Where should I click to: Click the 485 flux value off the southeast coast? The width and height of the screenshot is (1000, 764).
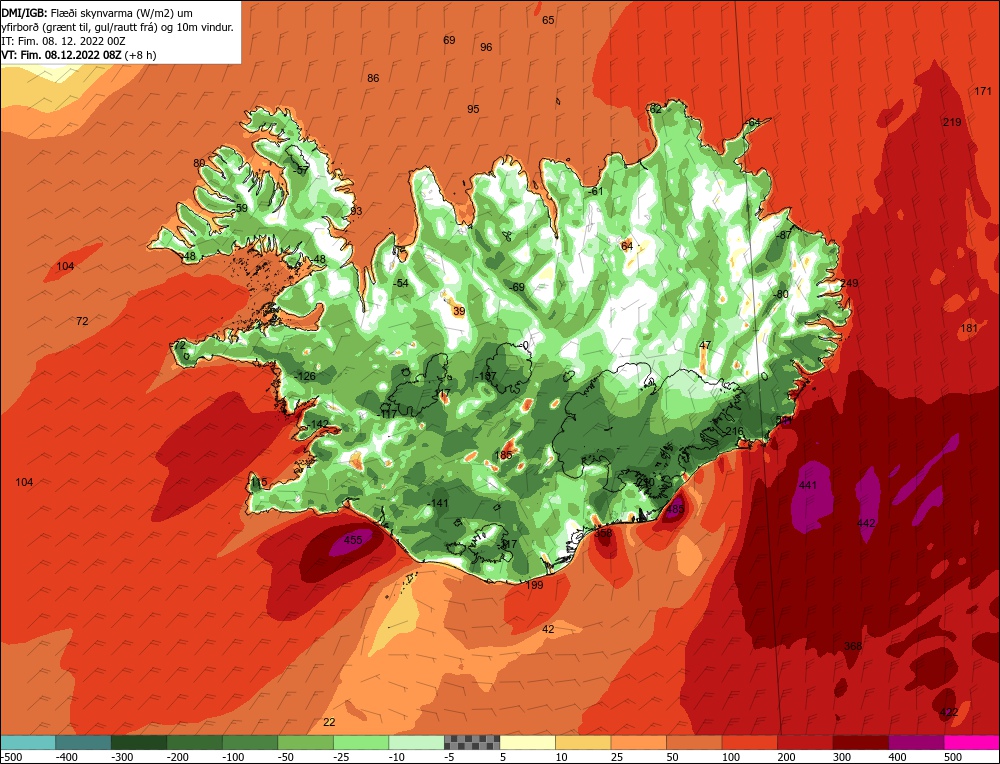pos(675,509)
